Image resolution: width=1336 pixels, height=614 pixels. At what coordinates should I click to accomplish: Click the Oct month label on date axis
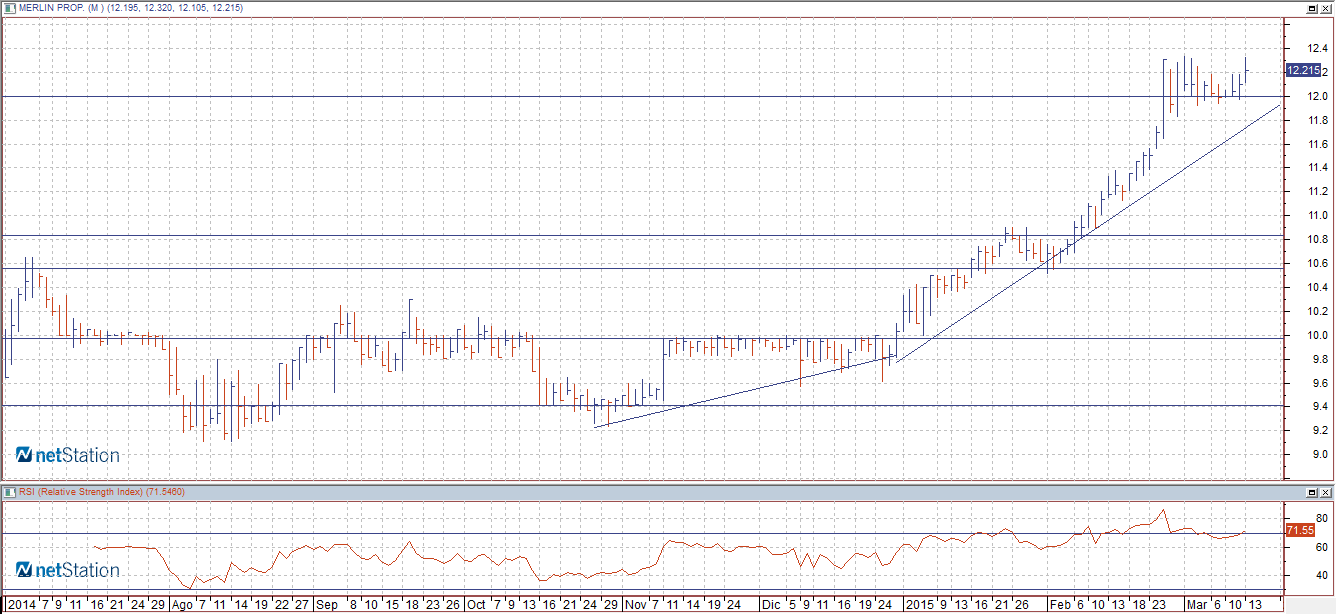click(x=476, y=605)
